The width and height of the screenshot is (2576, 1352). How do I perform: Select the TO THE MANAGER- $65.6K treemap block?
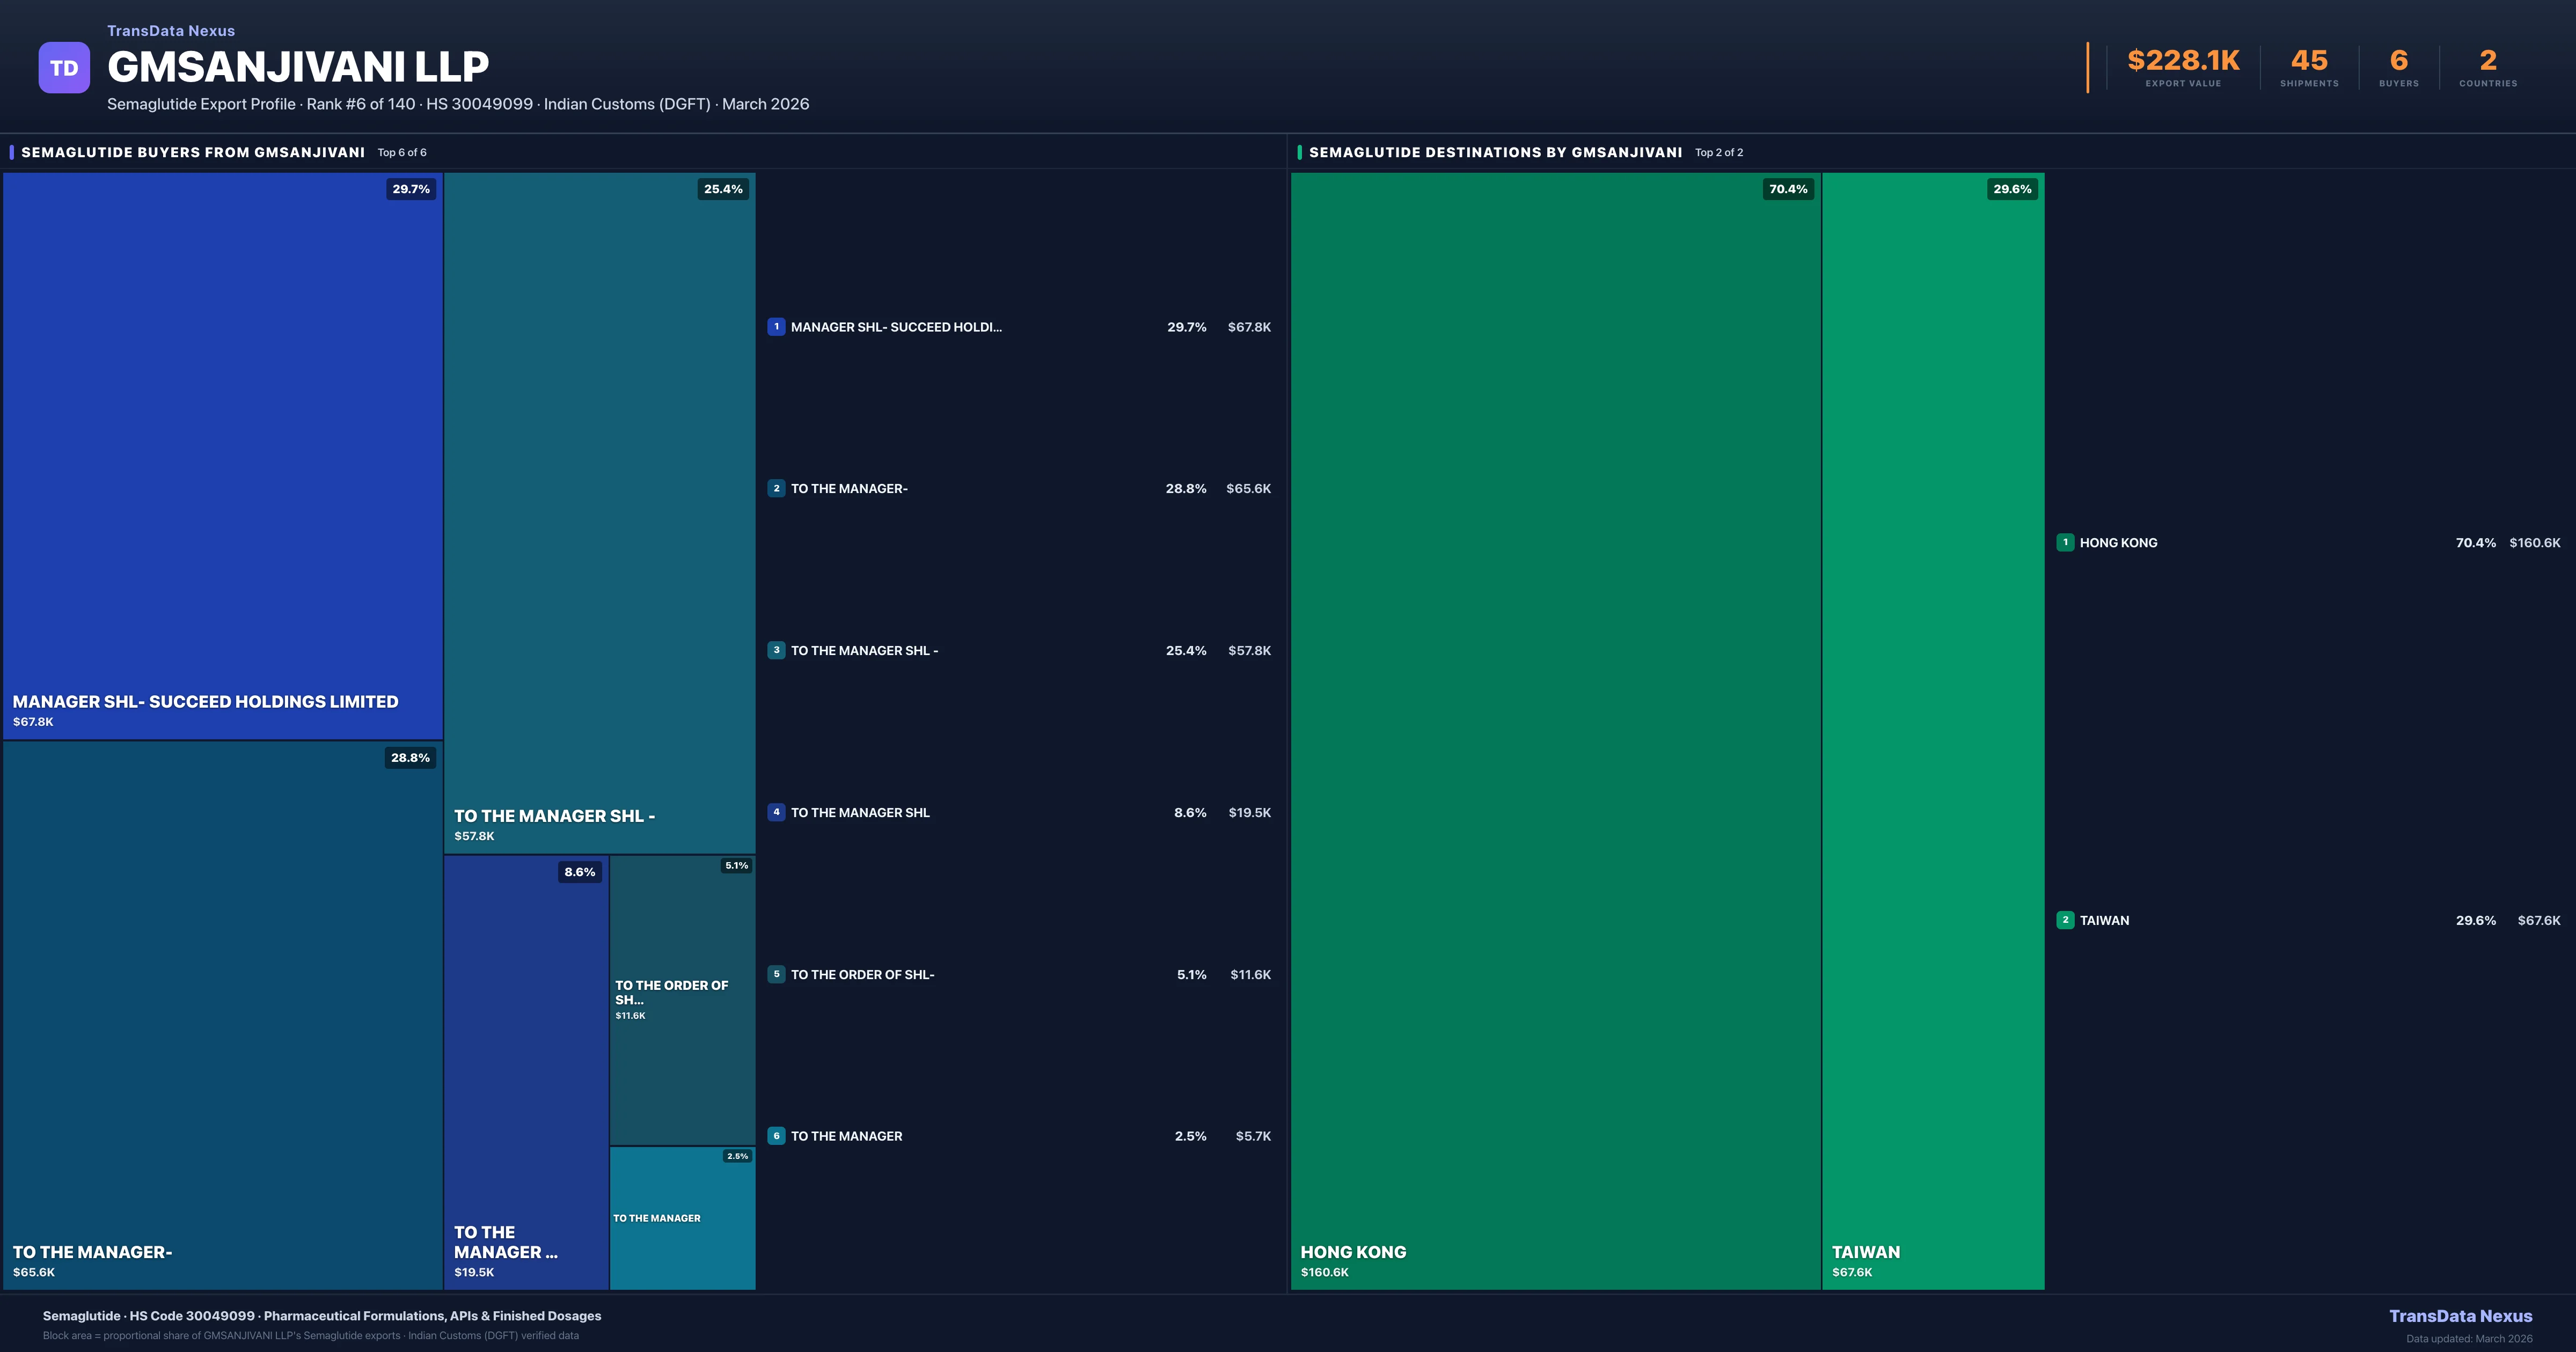click(x=222, y=1015)
